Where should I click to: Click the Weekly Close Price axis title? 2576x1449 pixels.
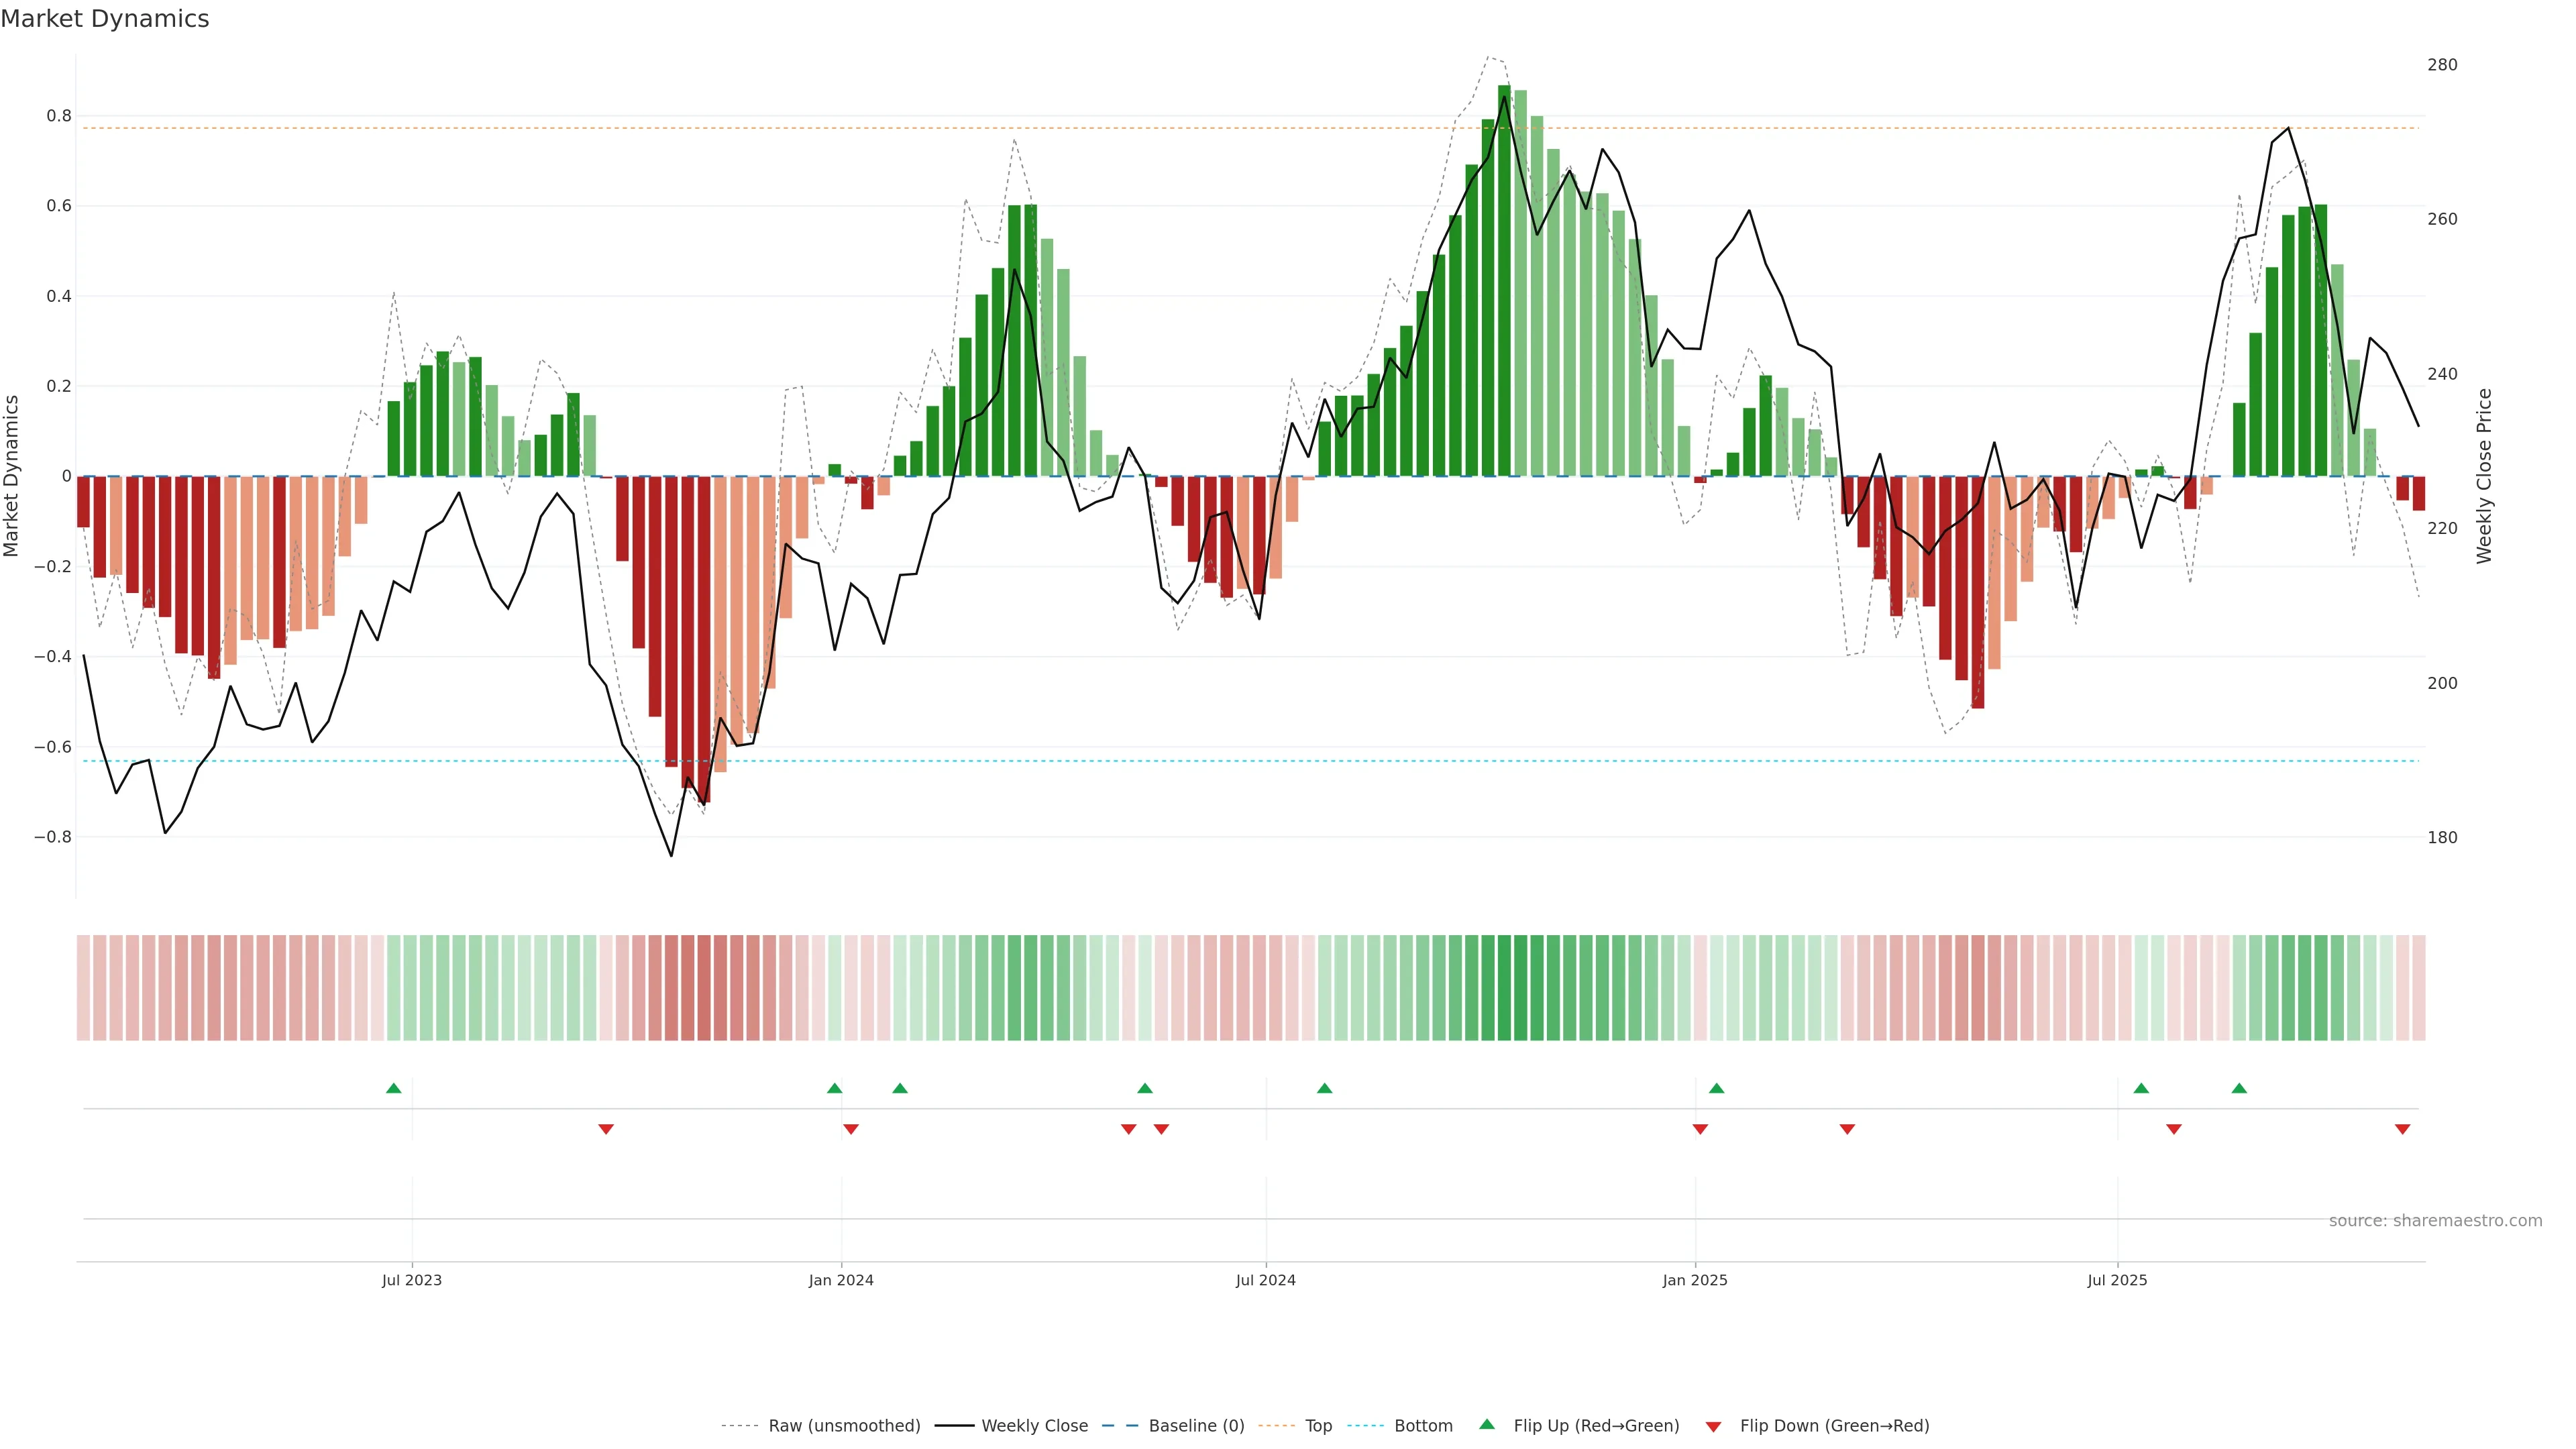[x=2484, y=476]
